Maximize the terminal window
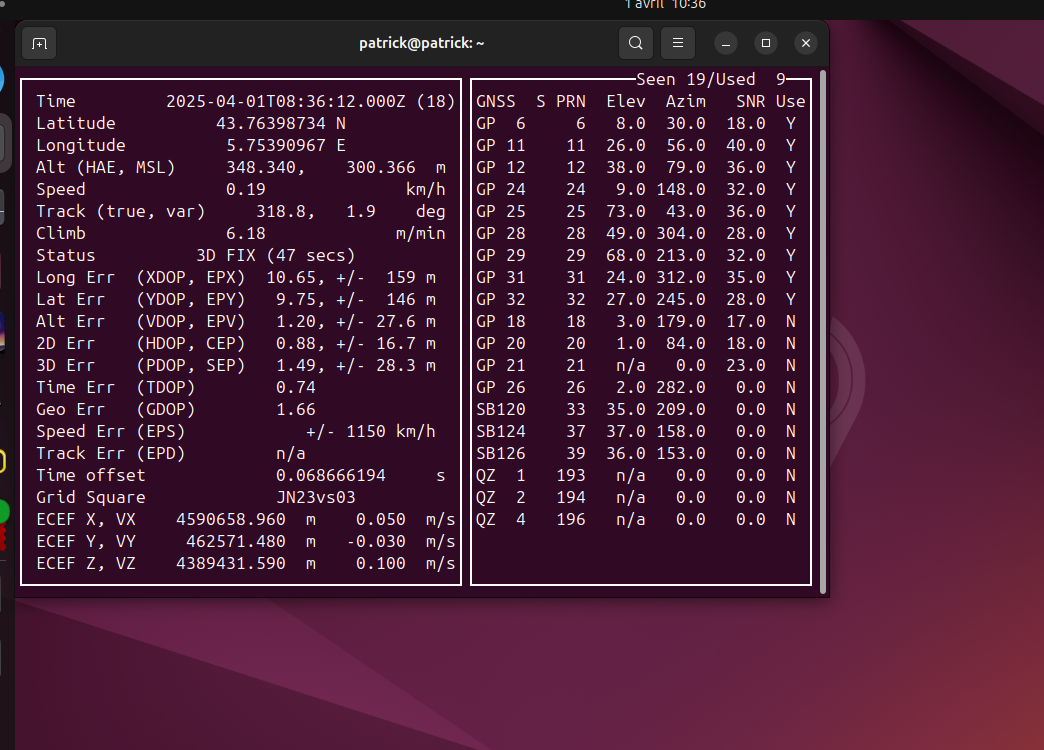This screenshot has width=1044, height=750. (766, 43)
